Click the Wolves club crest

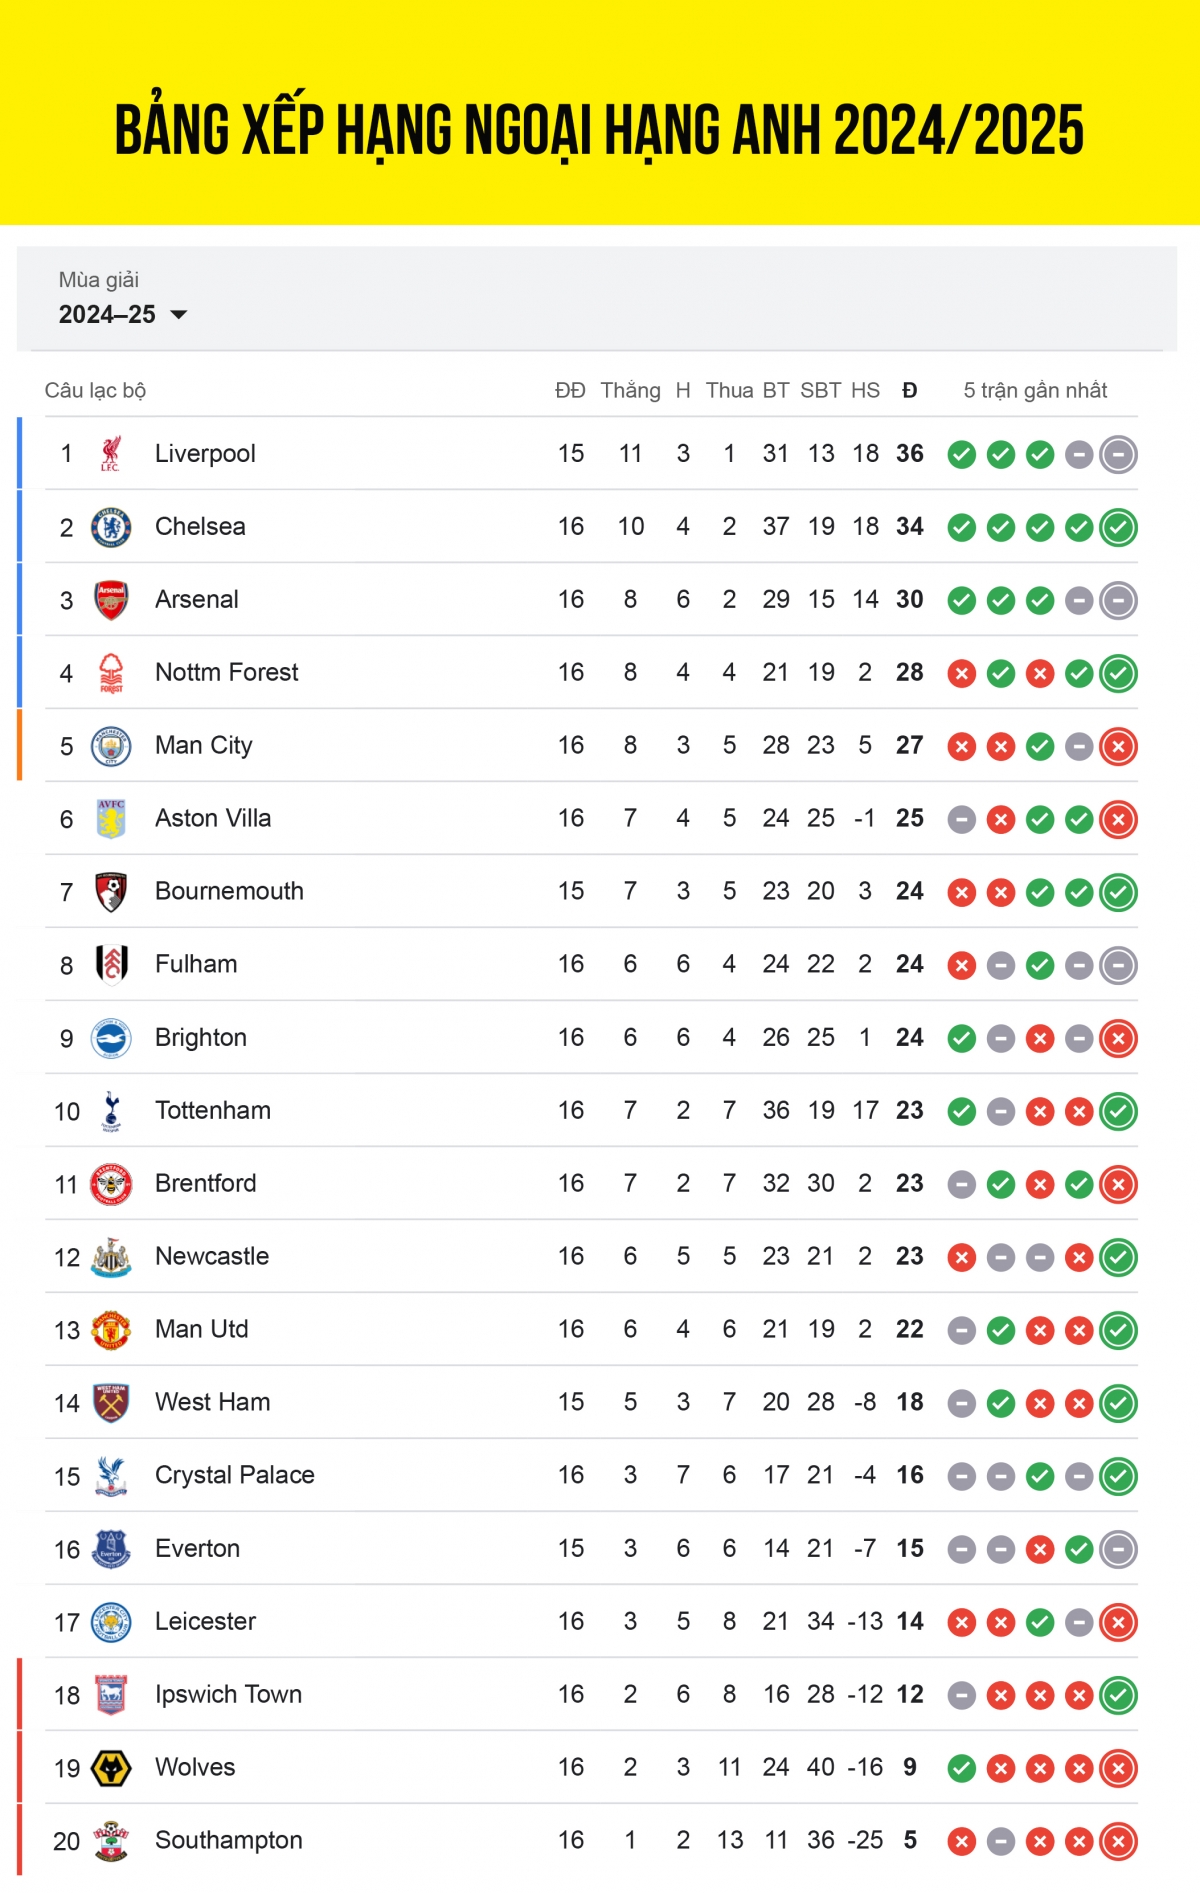tap(111, 1768)
